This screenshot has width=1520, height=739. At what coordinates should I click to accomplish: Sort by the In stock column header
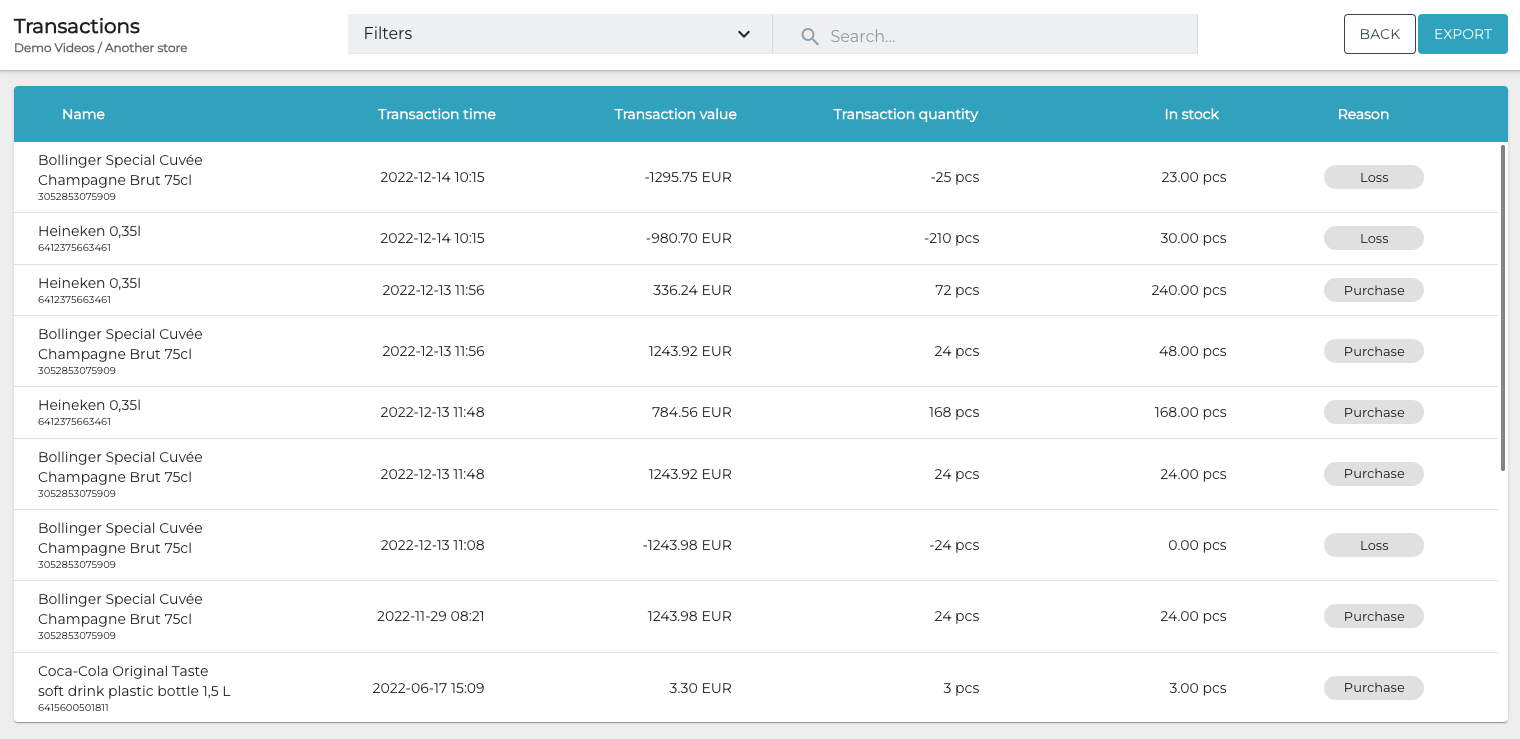point(1191,114)
